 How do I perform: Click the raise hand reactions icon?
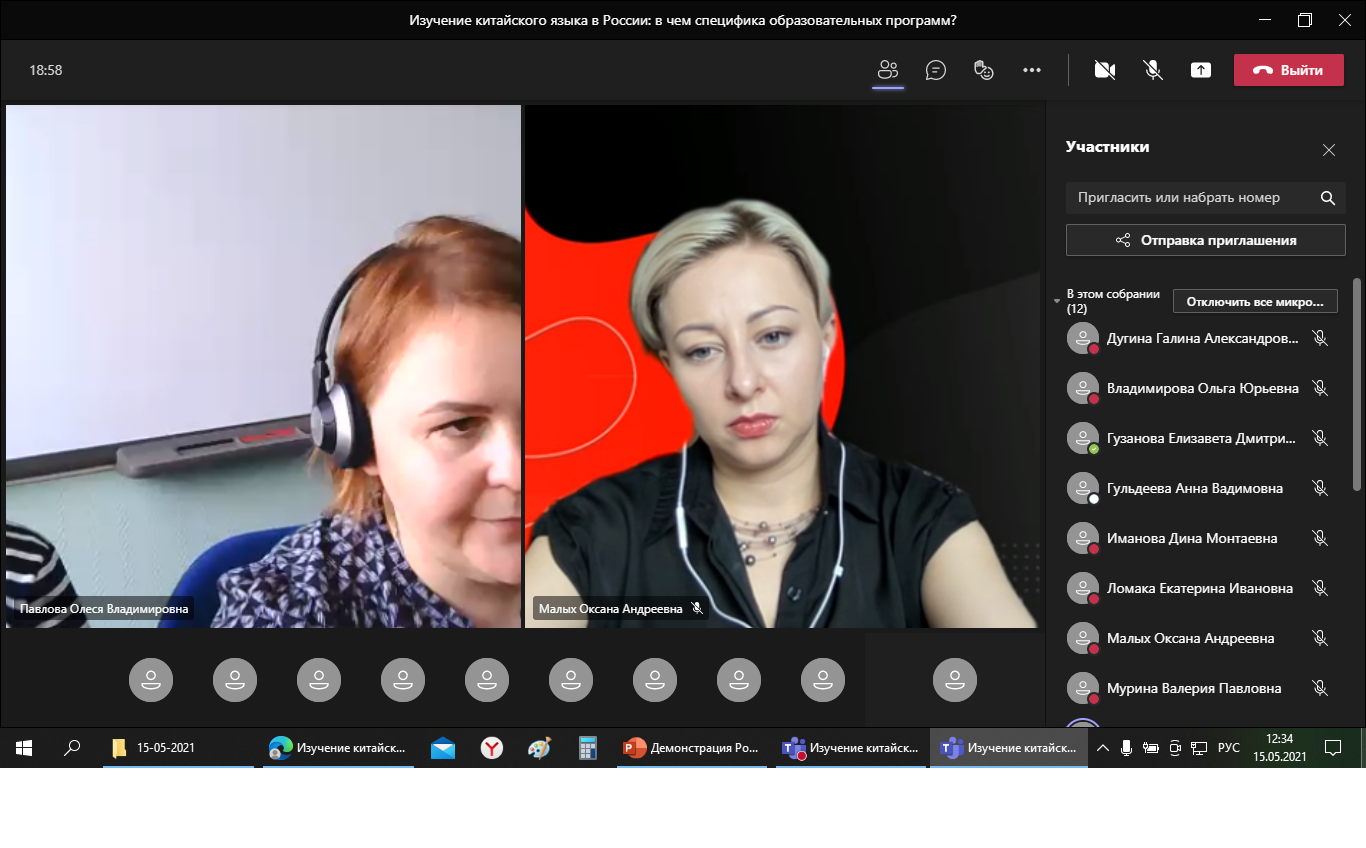click(984, 70)
